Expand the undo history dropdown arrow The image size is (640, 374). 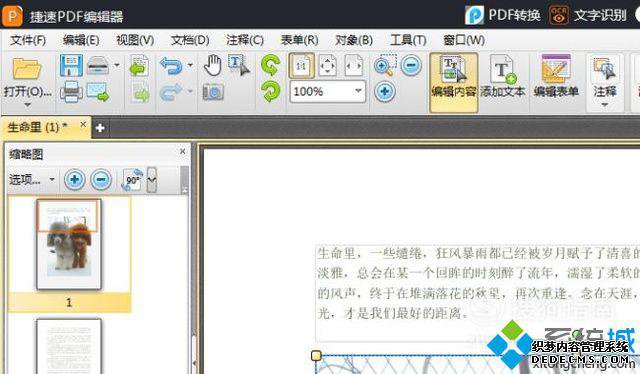coord(190,65)
